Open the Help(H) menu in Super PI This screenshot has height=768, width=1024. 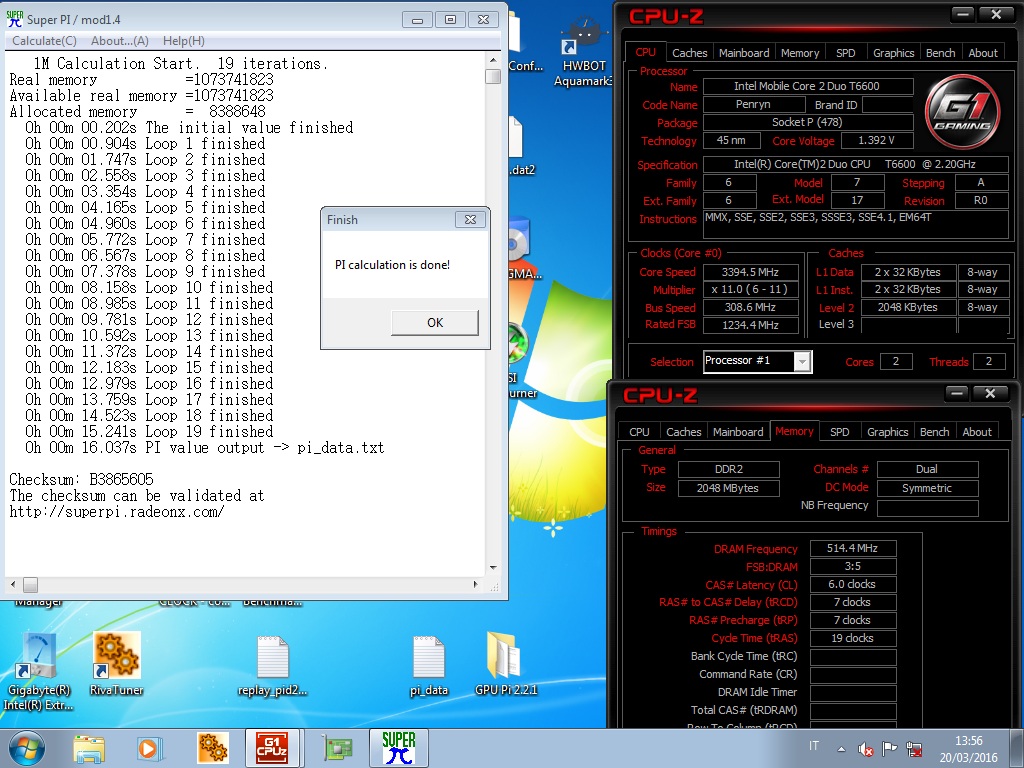[x=184, y=41]
